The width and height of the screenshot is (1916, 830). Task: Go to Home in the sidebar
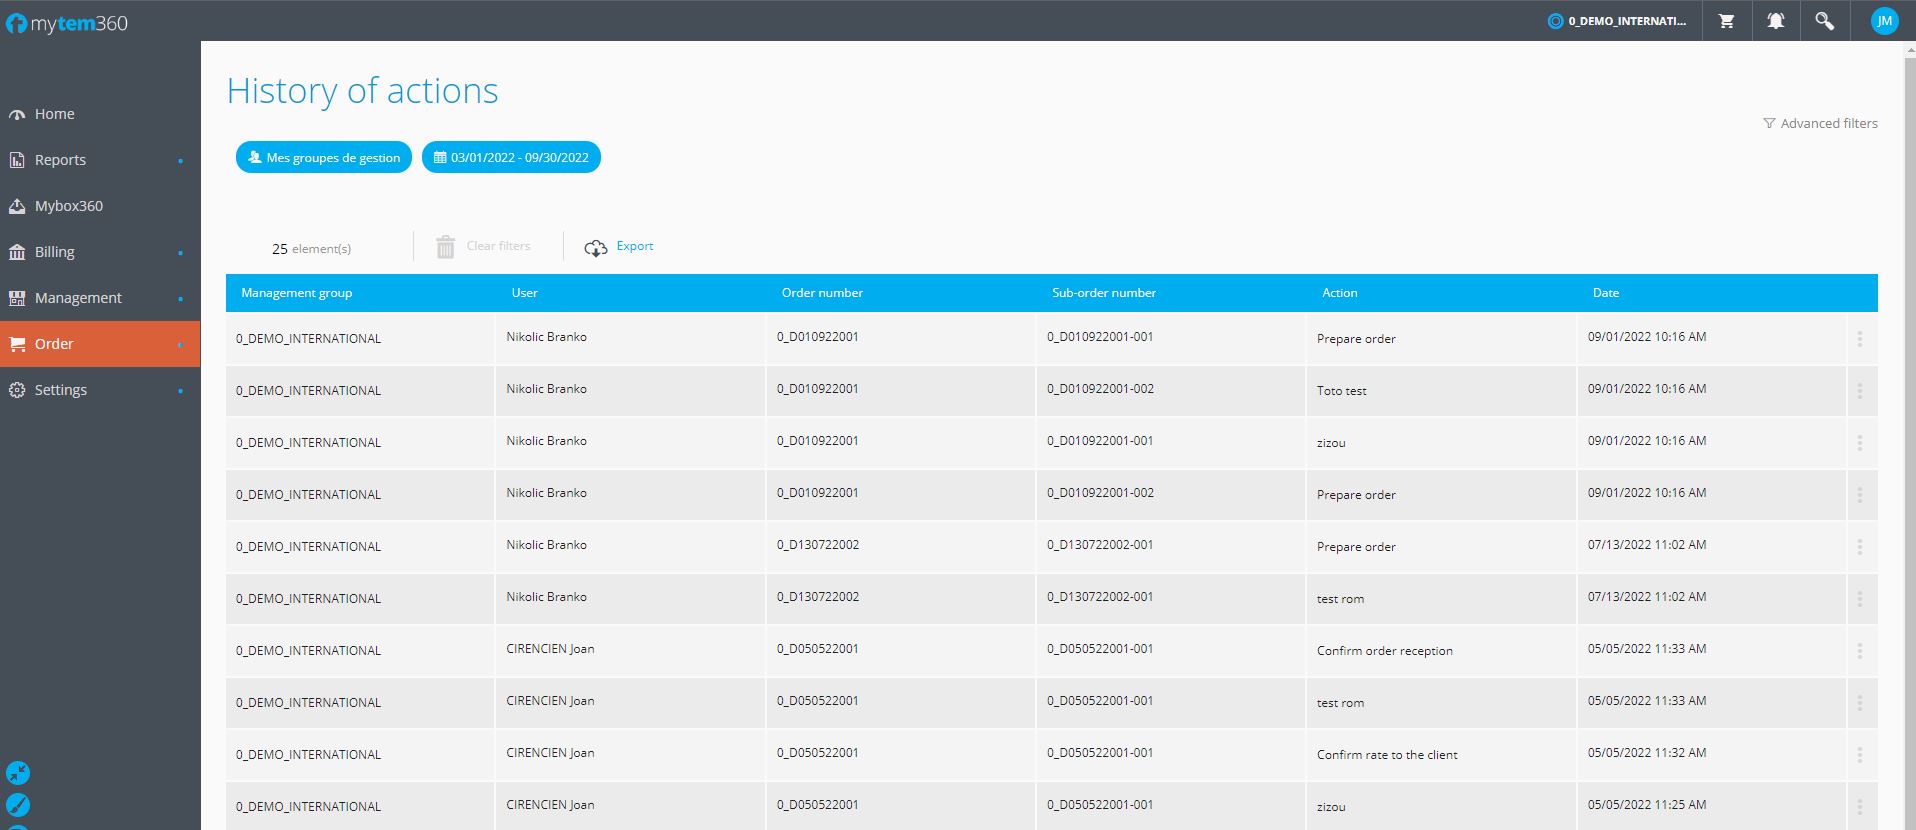click(x=100, y=114)
